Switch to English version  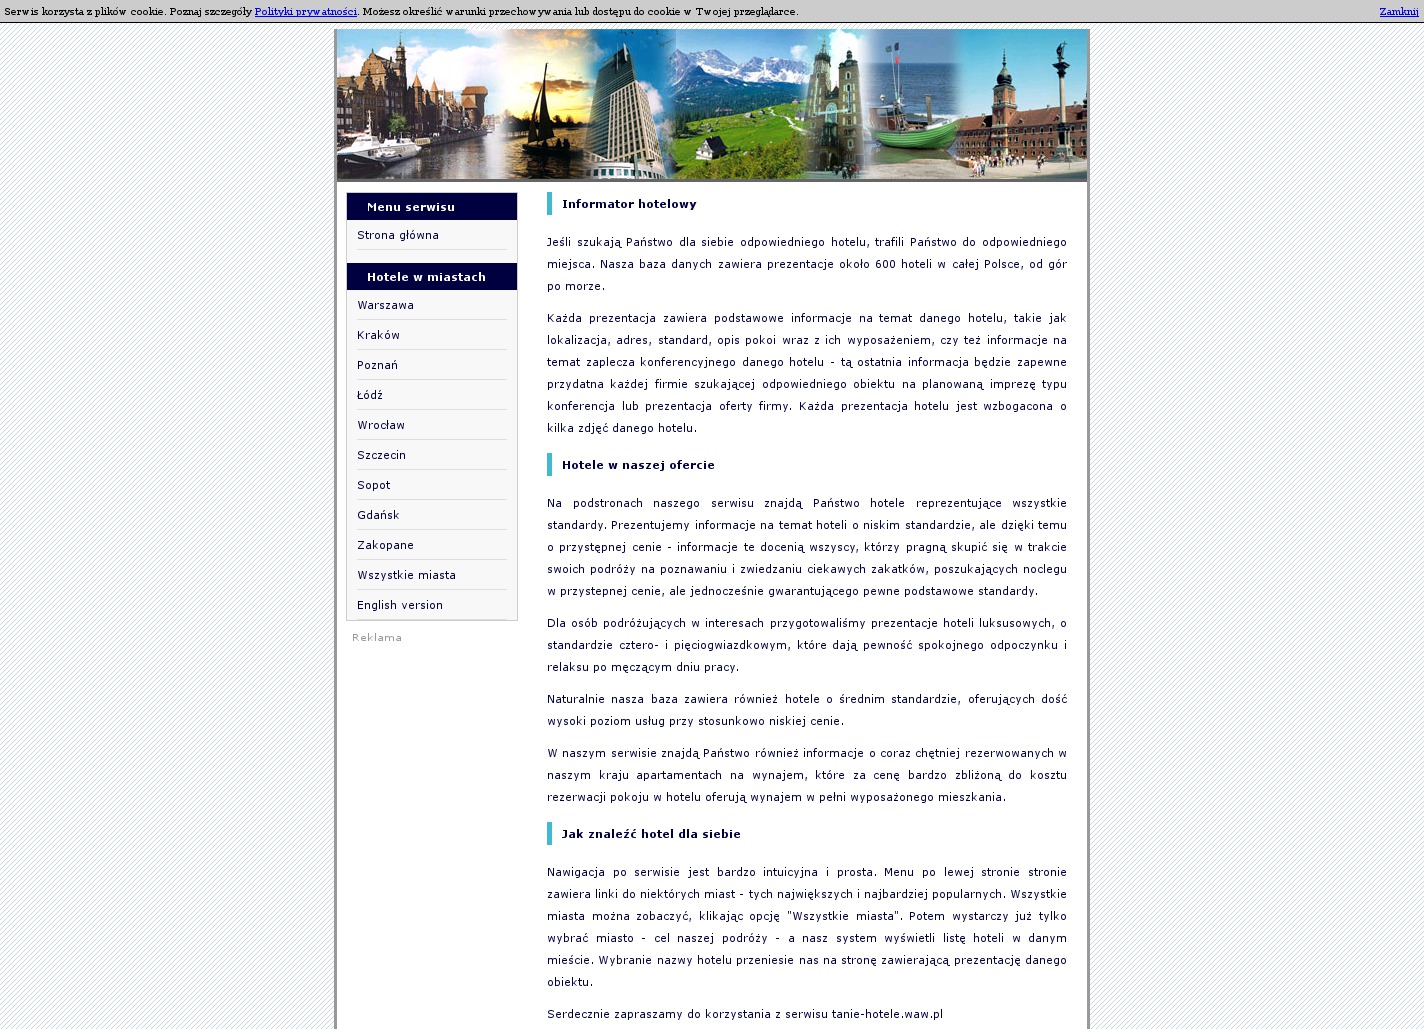pyautogui.click(x=400, y=606)
